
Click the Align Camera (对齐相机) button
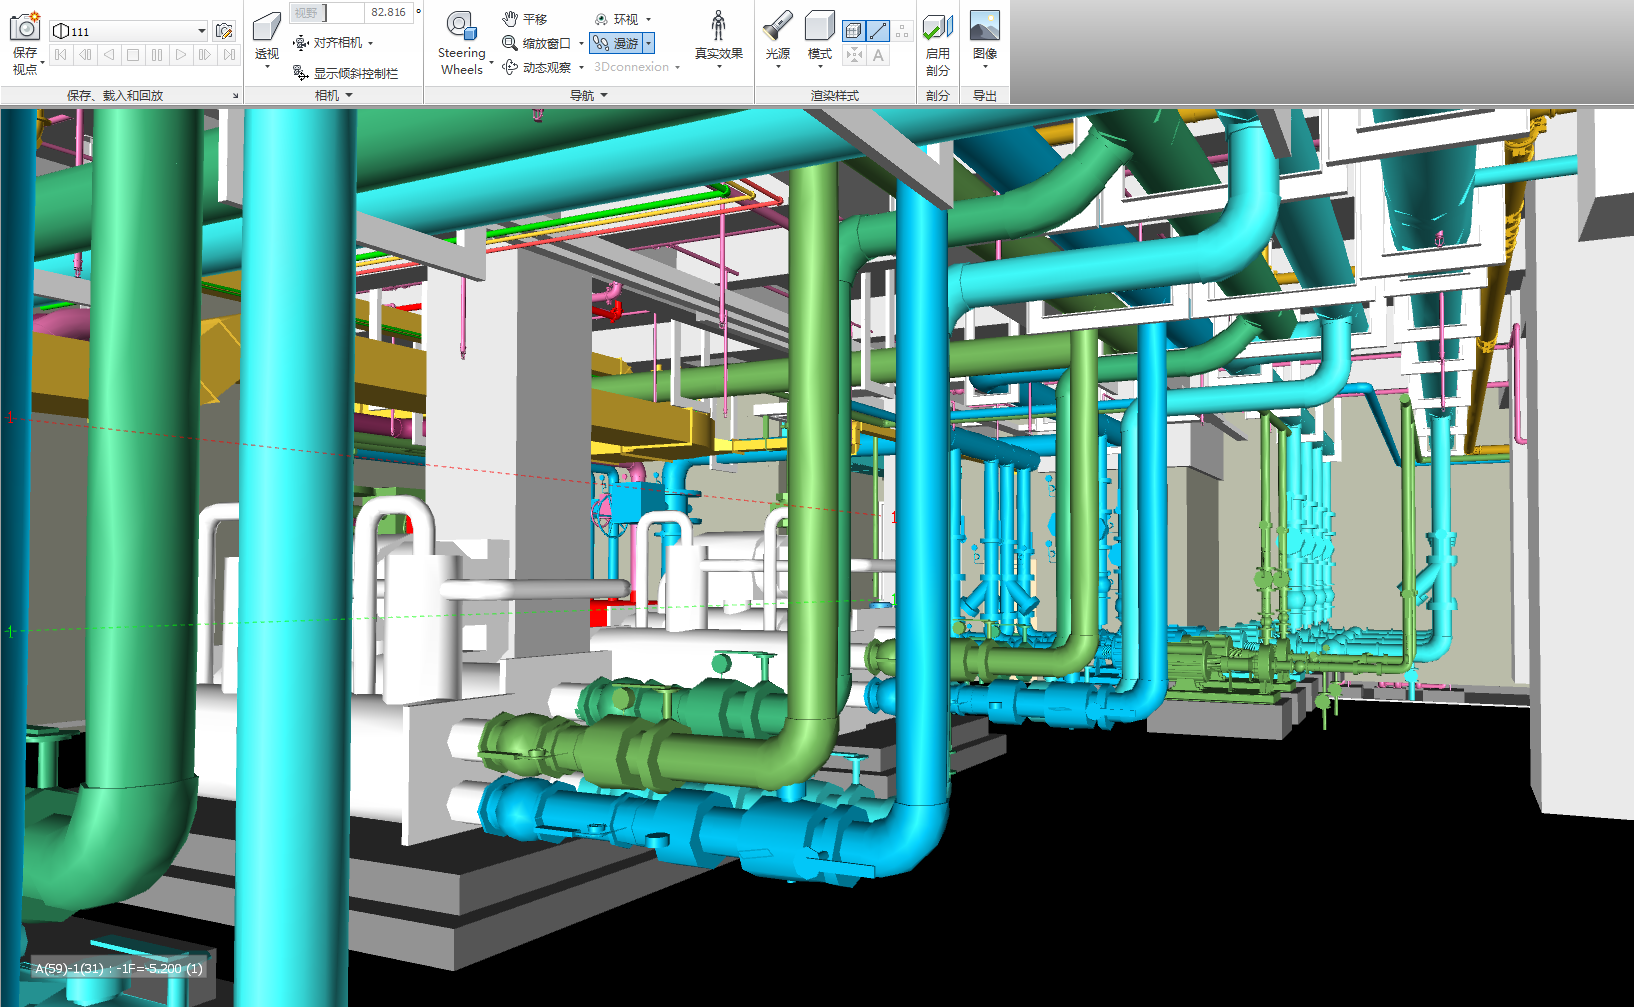pyautogui.click(x=328, y=43)
